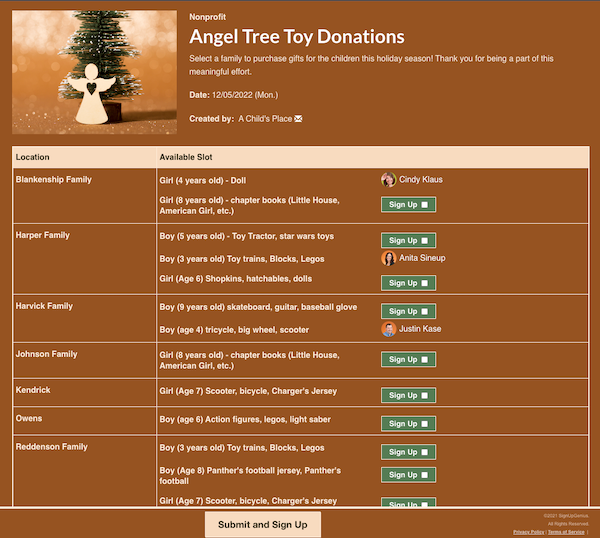Click Cindy Klaus's profile avatar

pyautogui.click(x=388, y=179)
